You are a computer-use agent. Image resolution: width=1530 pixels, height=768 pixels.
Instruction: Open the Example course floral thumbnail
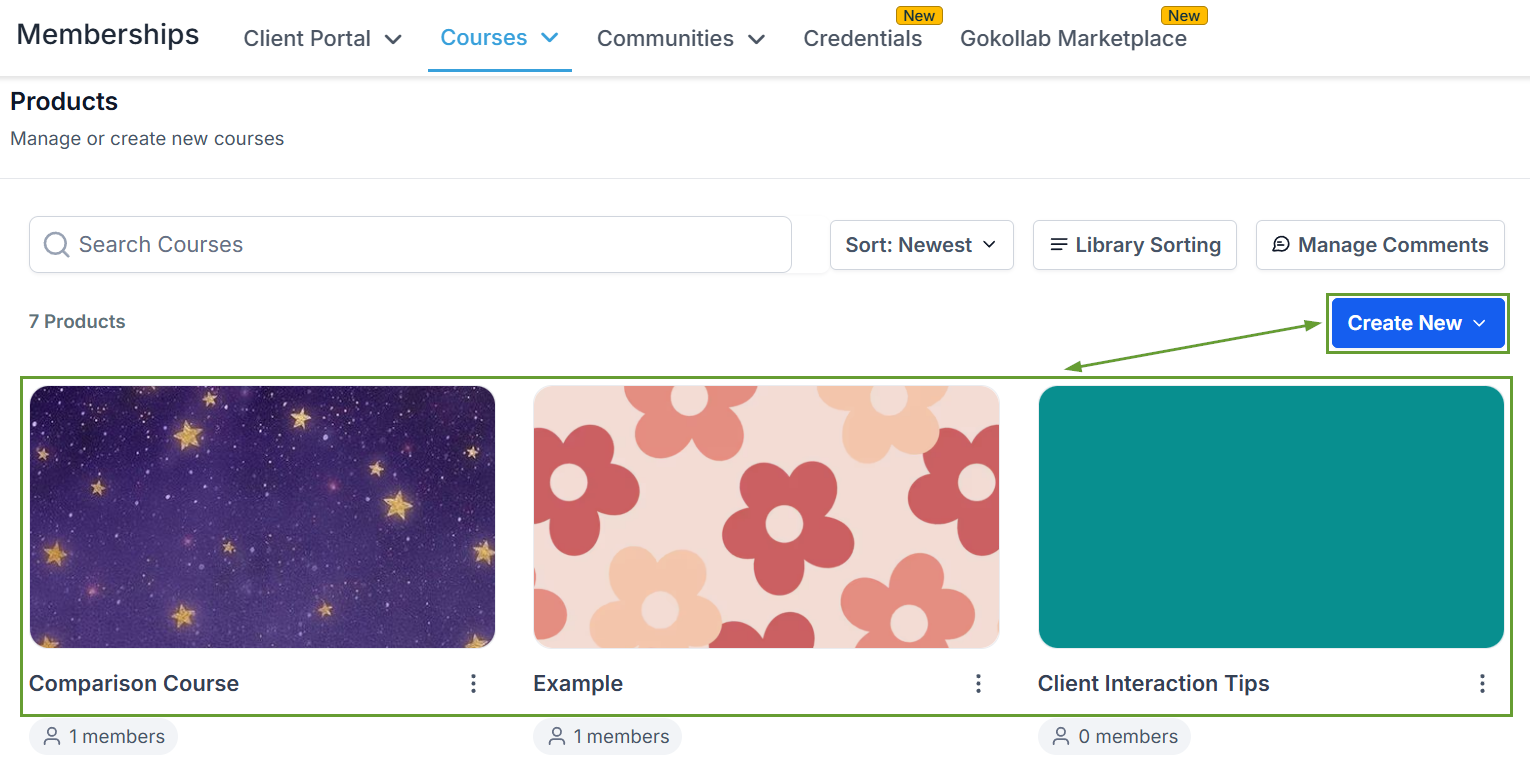(x=766, y=517)
